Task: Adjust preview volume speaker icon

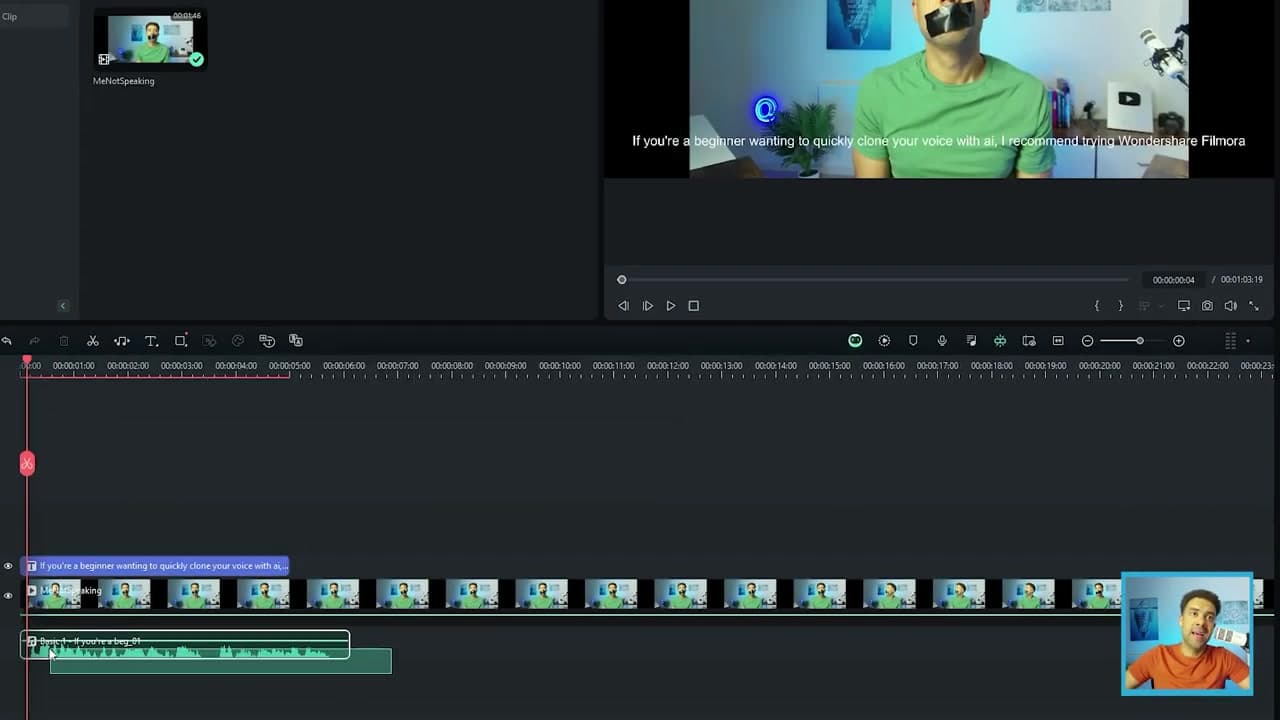Action: 1230,306
